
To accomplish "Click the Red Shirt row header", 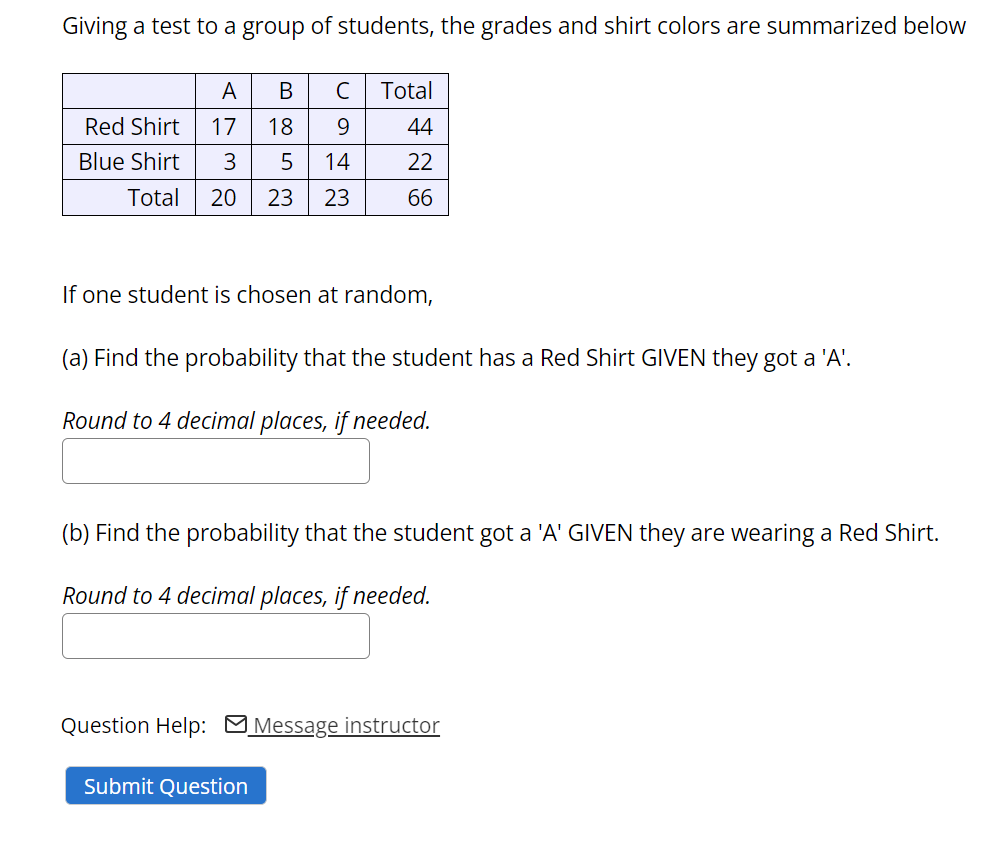I will (129, 127).
